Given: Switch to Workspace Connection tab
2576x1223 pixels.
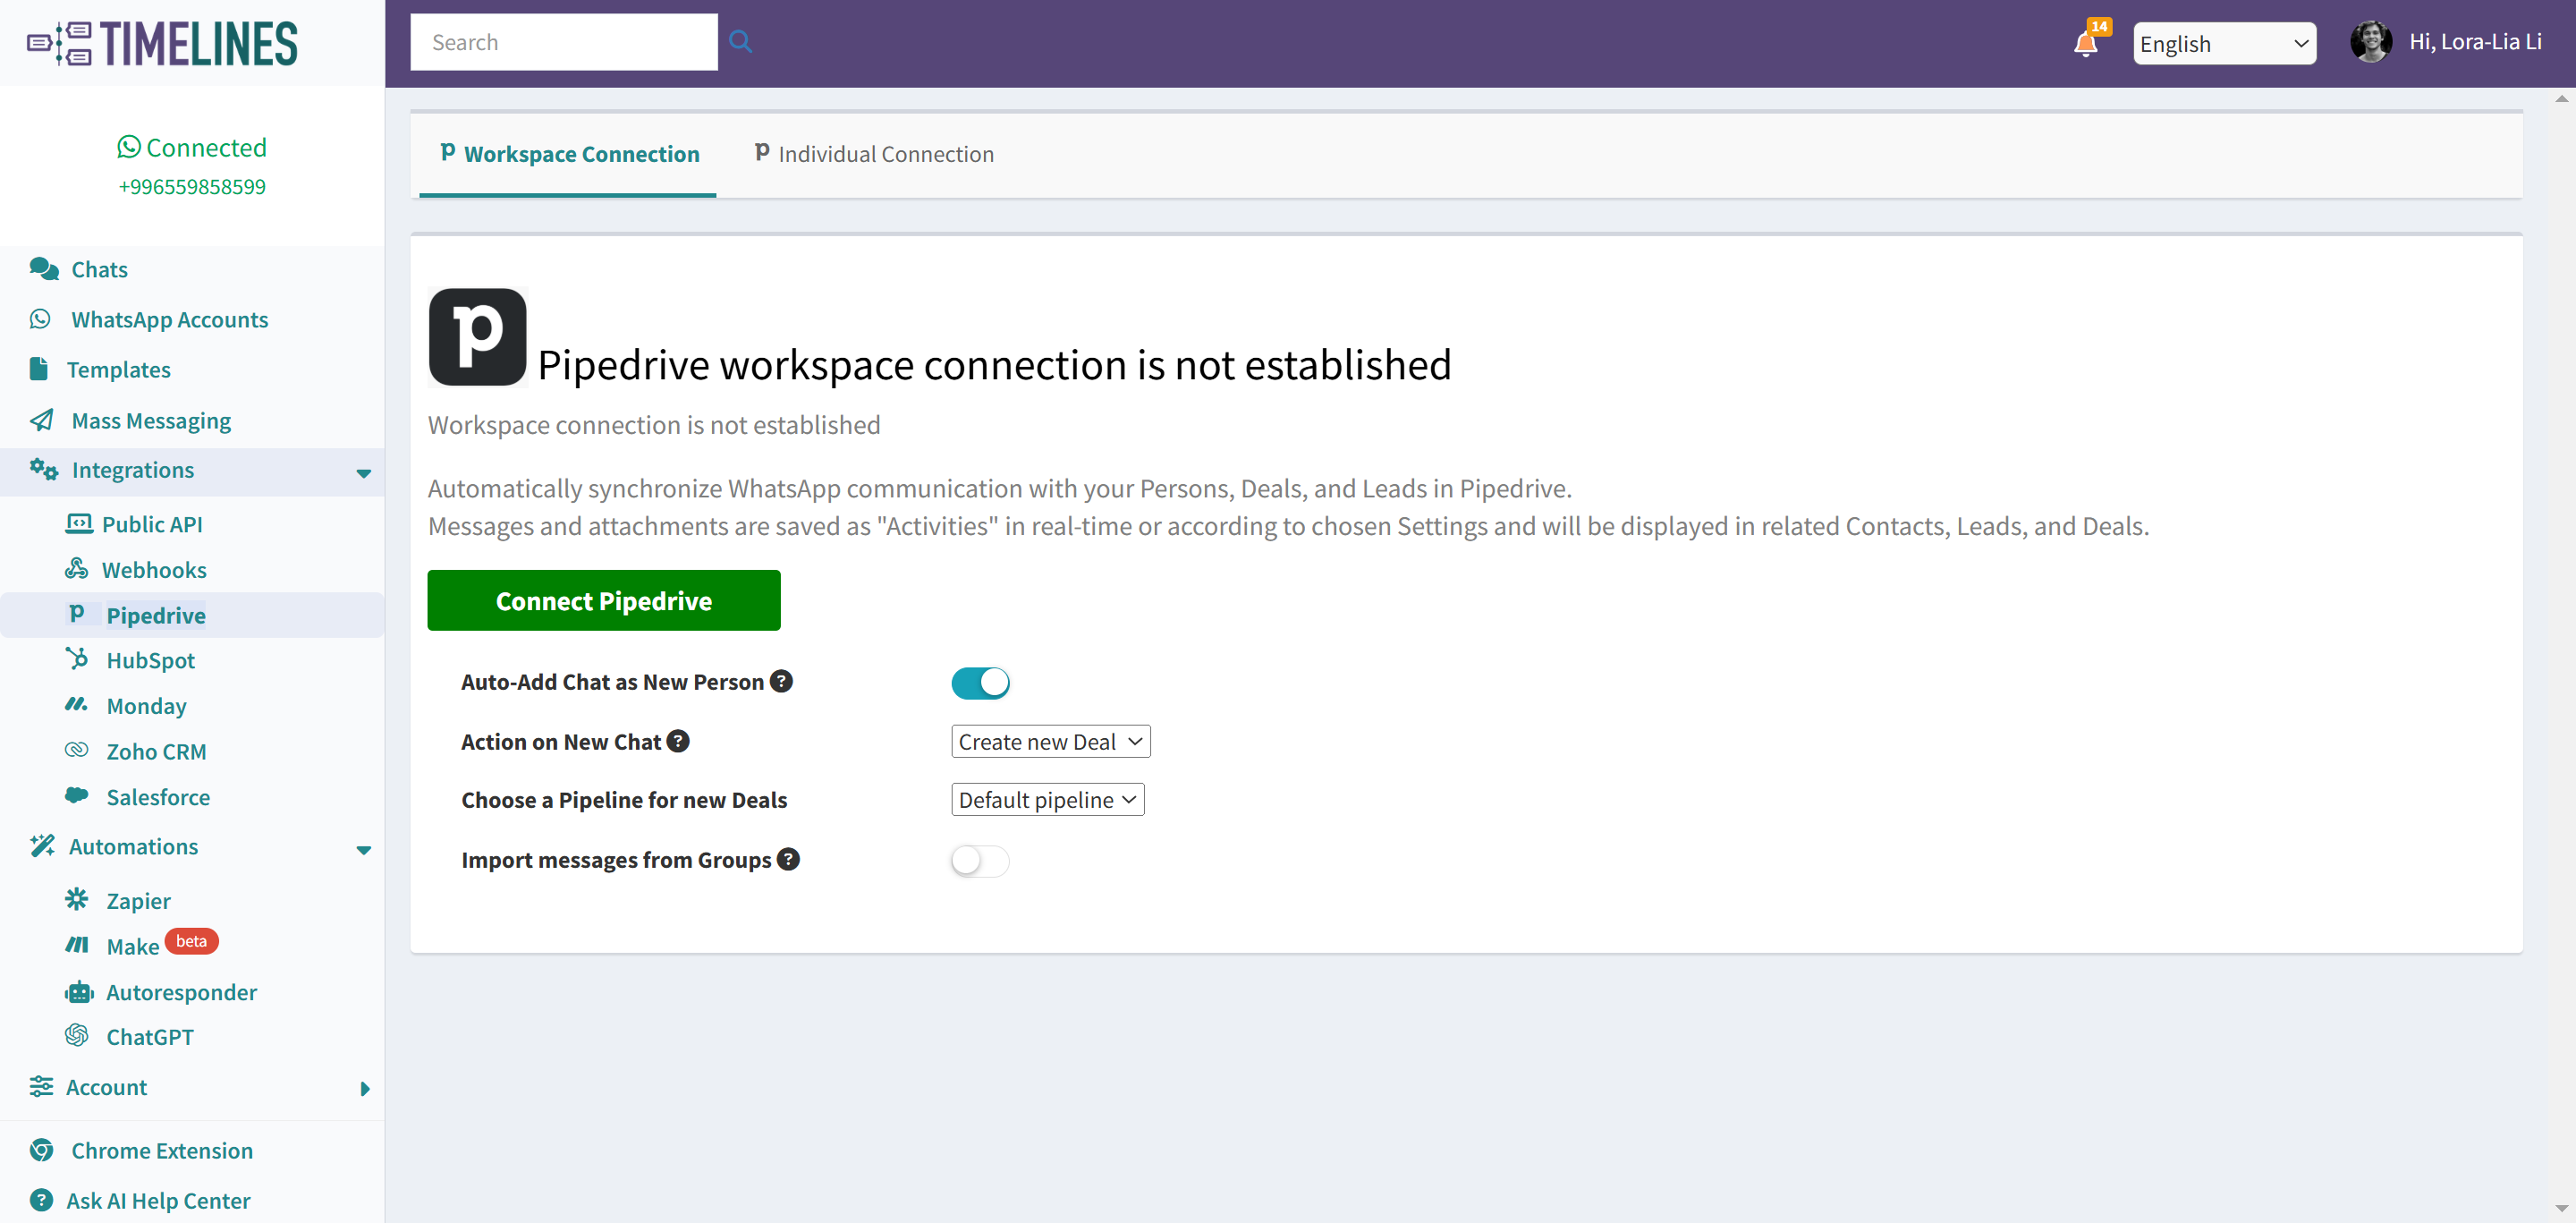Looking at the screenshot, I should coord(568,154).
